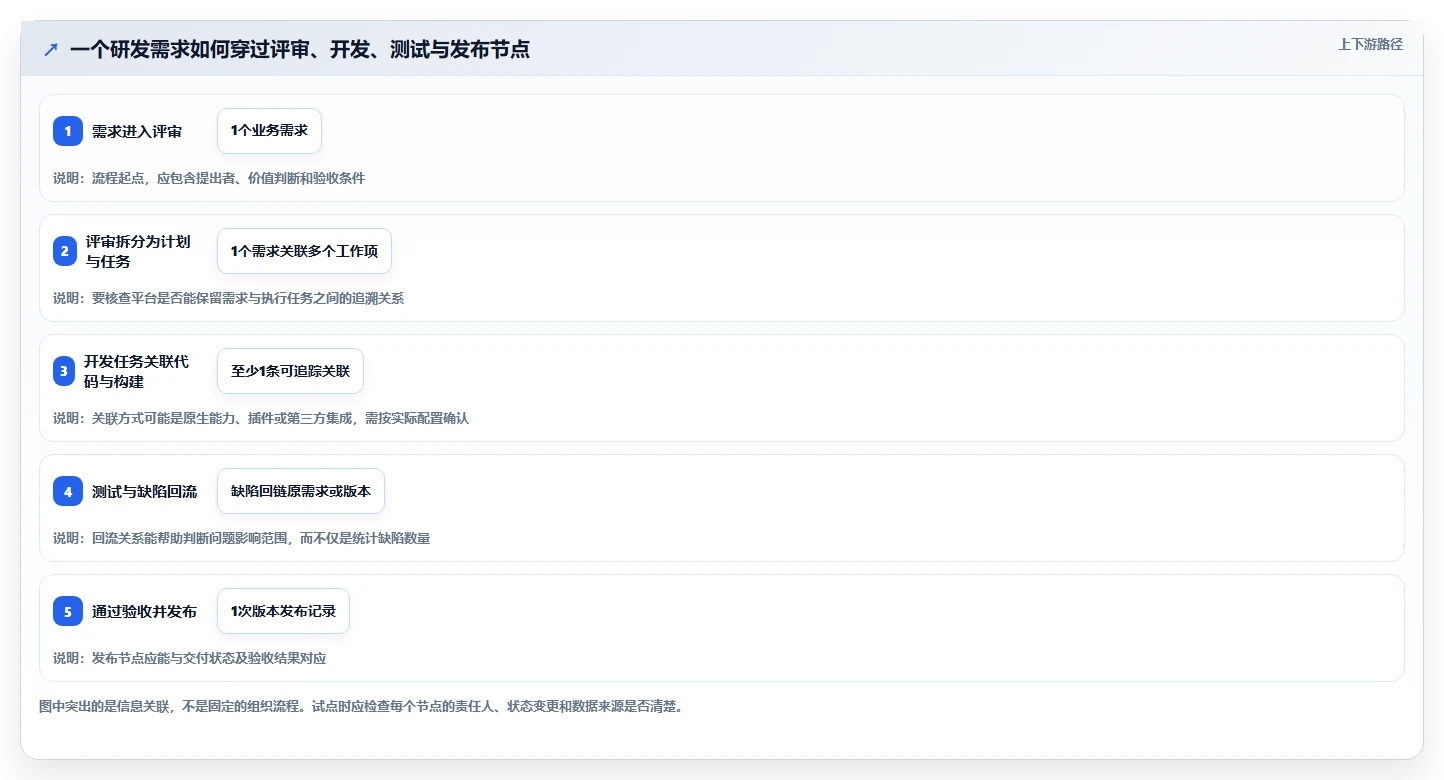This screenshot has width=1444, height=780.
Task: Click the note about 需求与执行任务之间的追溯关系
Action: click(229, 298)
